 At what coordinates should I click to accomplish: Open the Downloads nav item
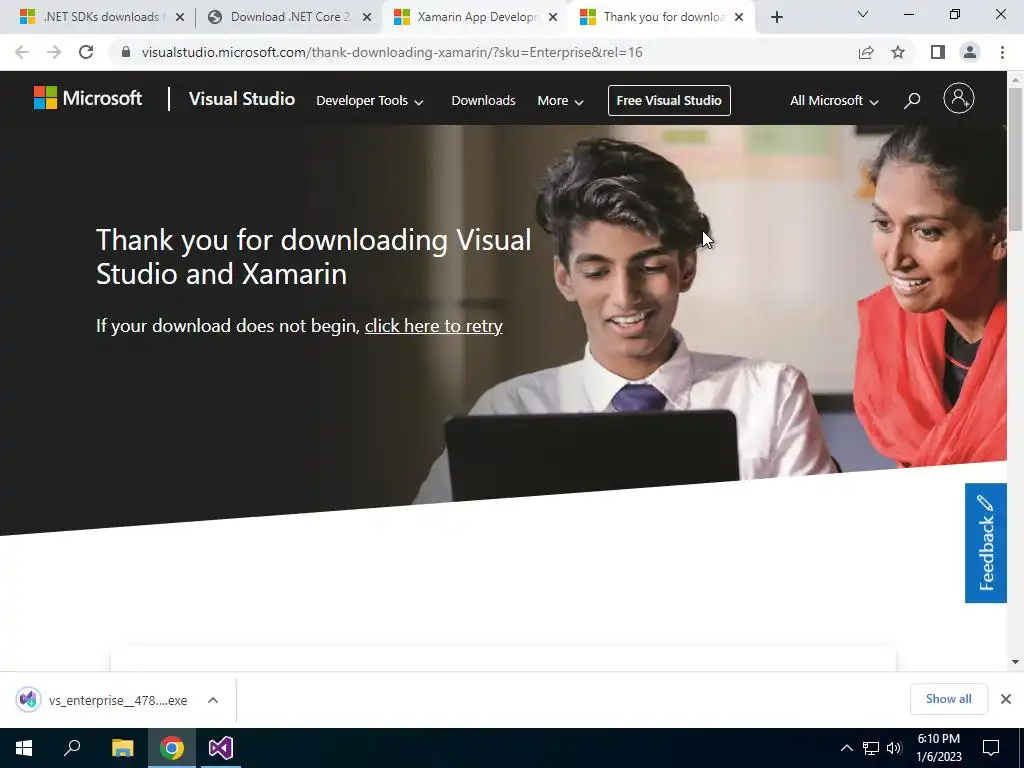click(x=483, y=101)
